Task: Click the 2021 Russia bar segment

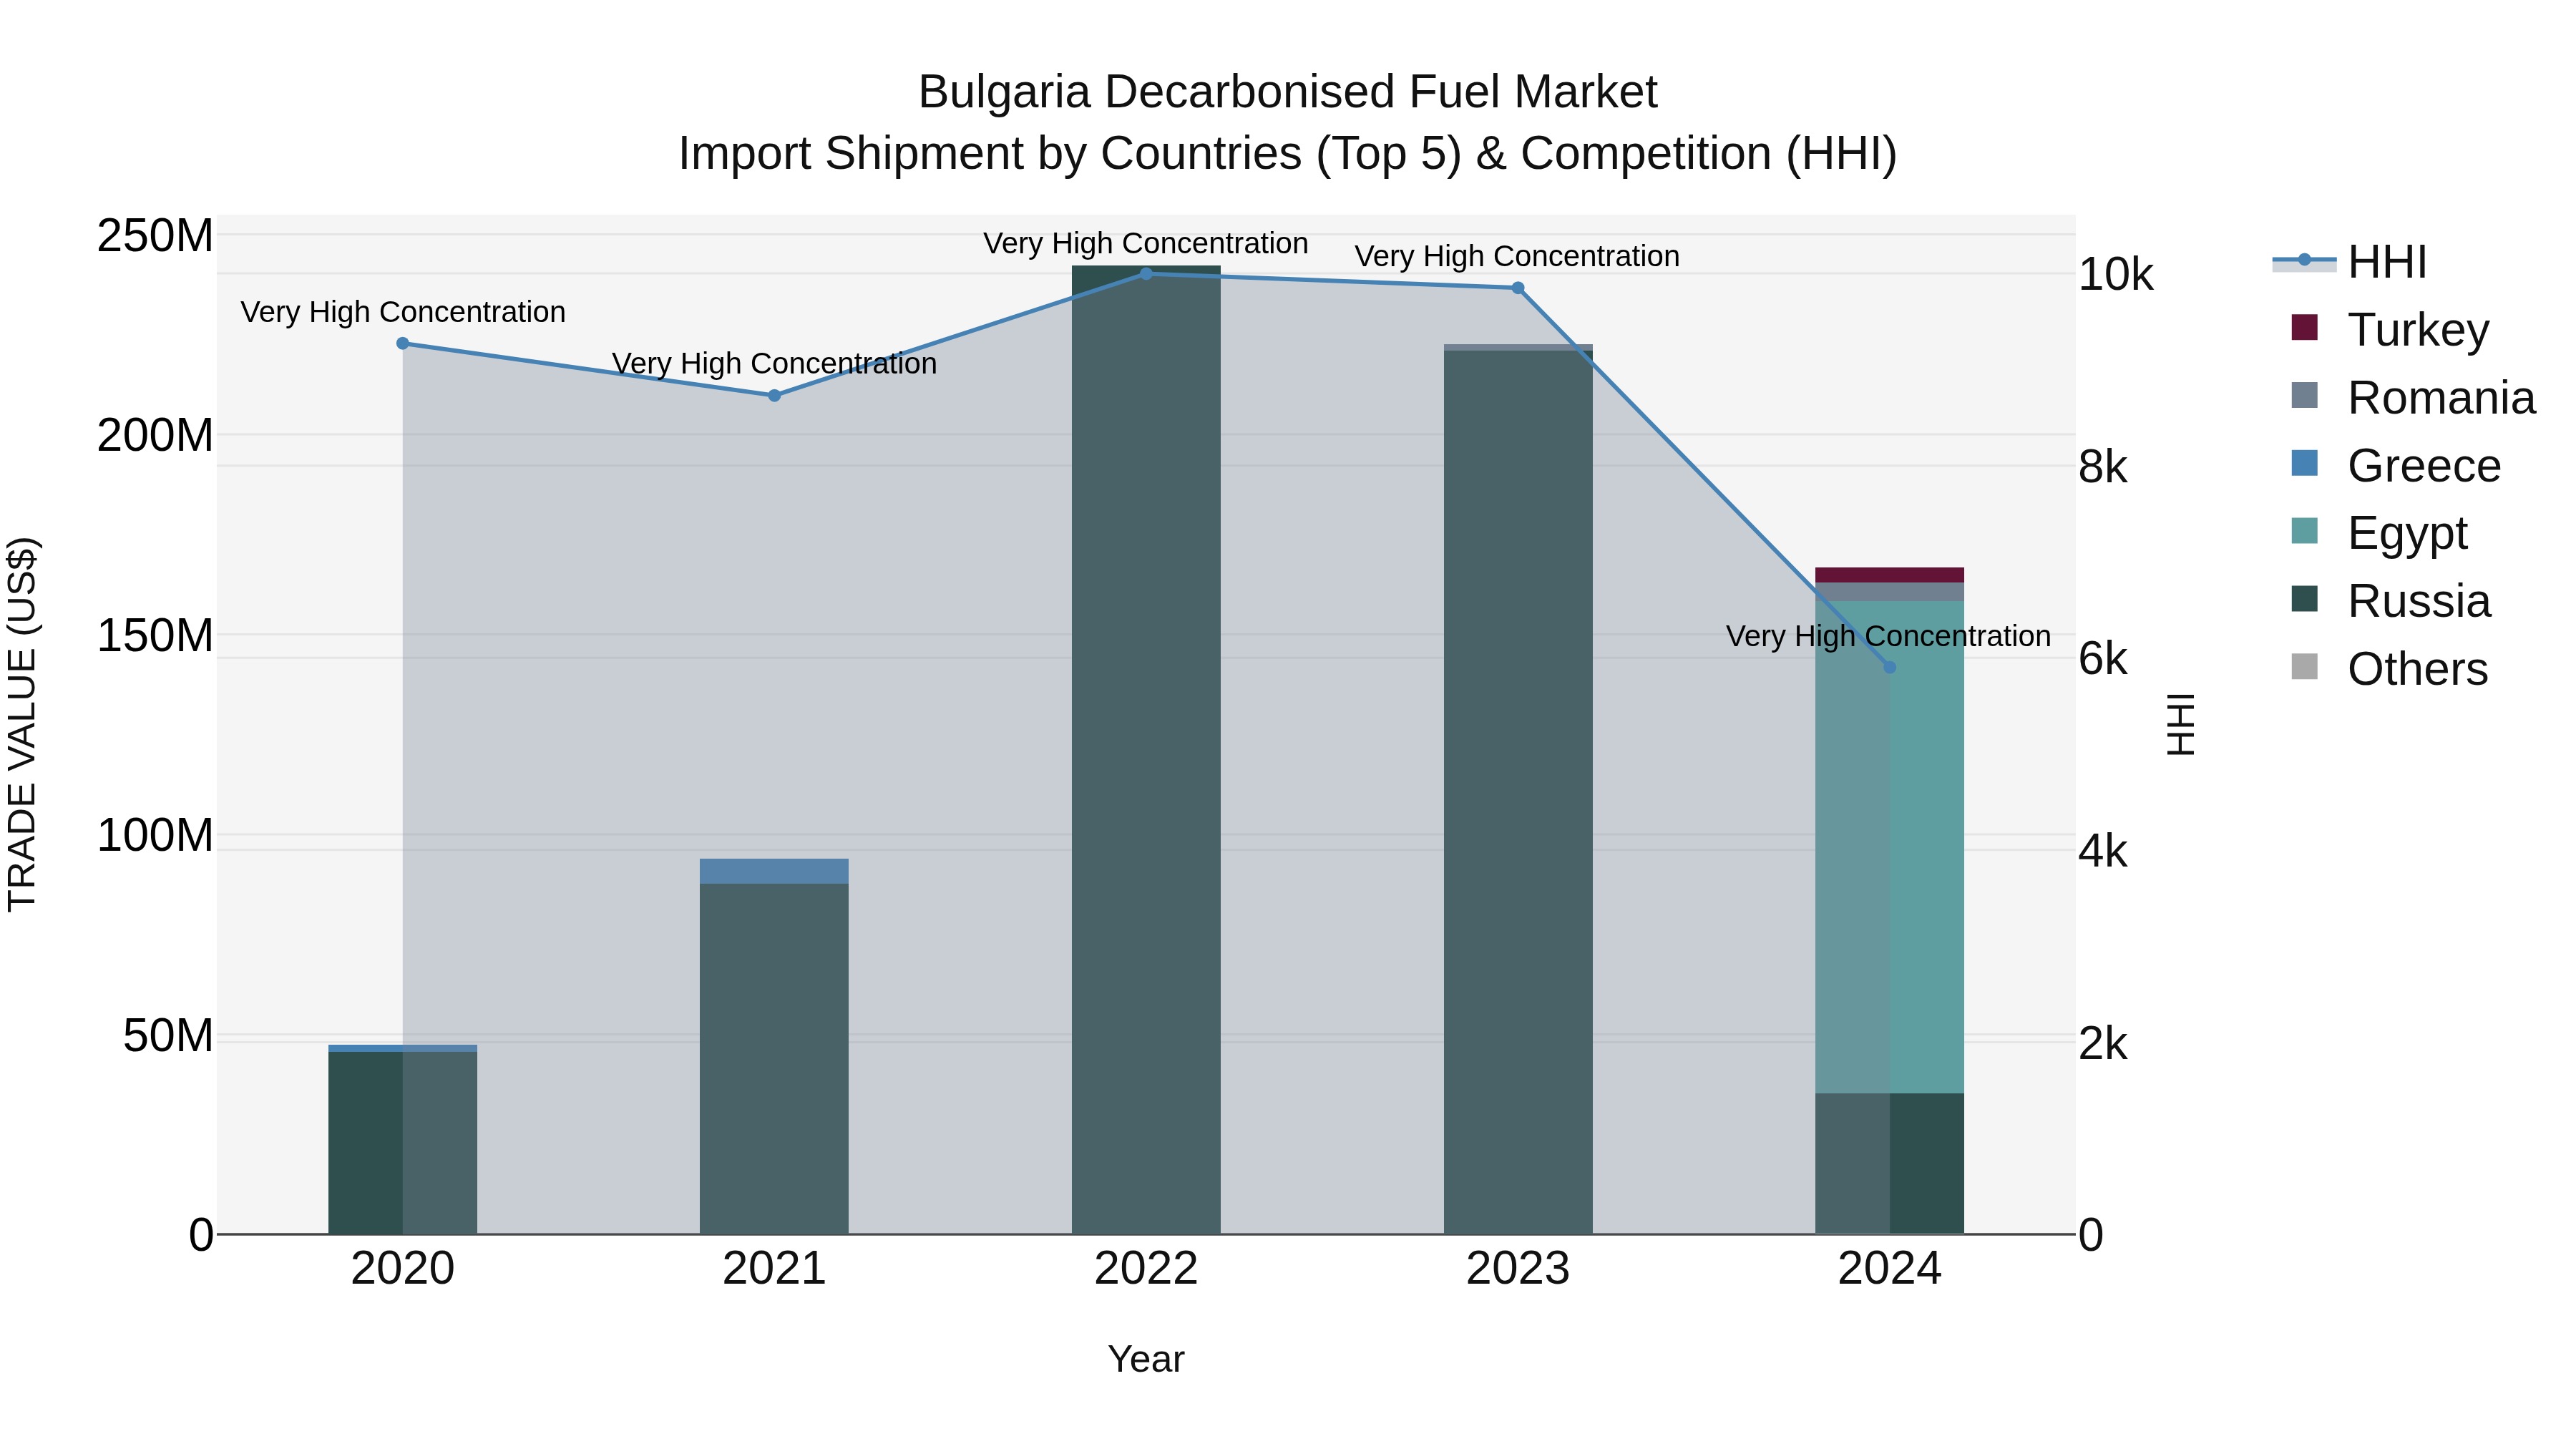Action: (774, 1059)
